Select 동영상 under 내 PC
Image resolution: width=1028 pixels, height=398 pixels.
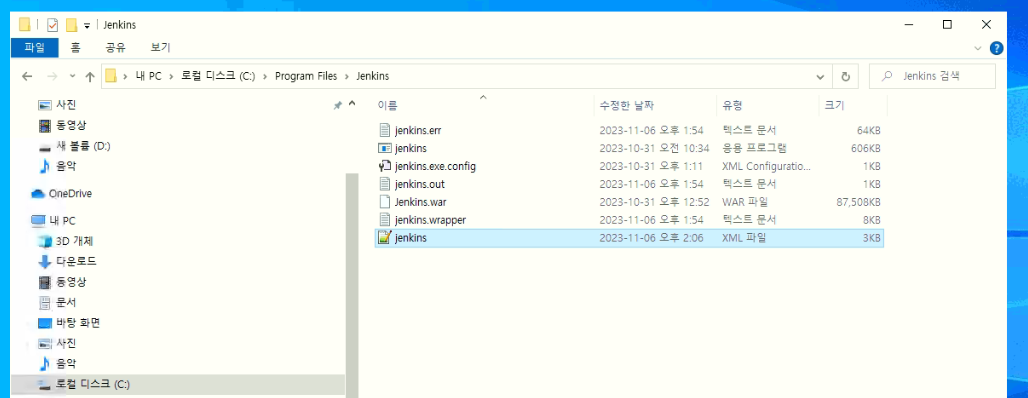71,282
